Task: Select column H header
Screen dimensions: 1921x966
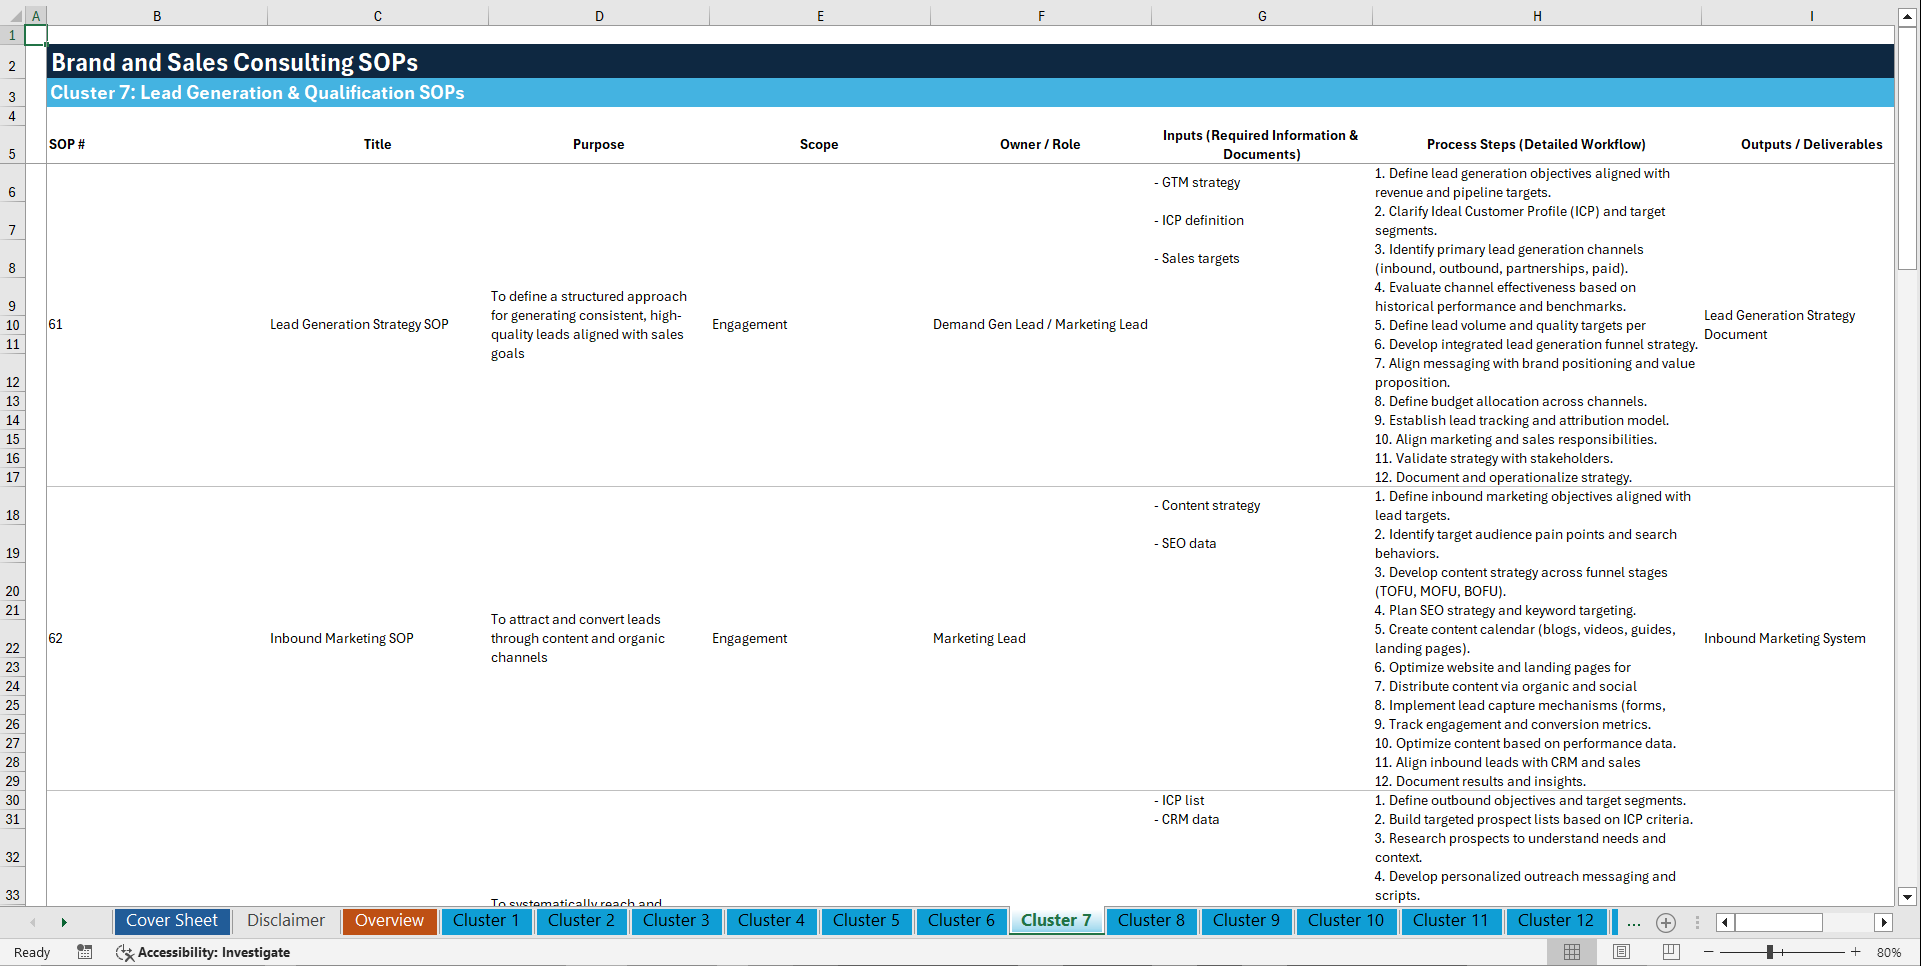Action: (x=1537, y=16)
